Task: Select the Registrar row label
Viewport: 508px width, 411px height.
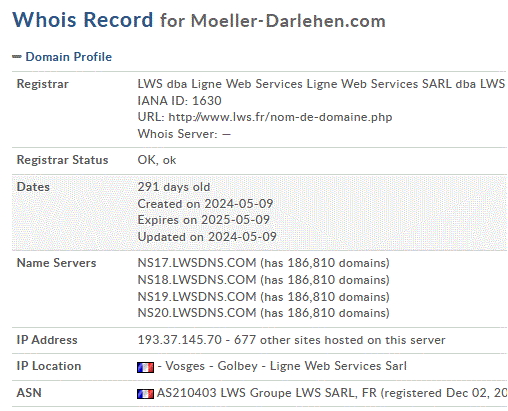Action: point(43,84)
